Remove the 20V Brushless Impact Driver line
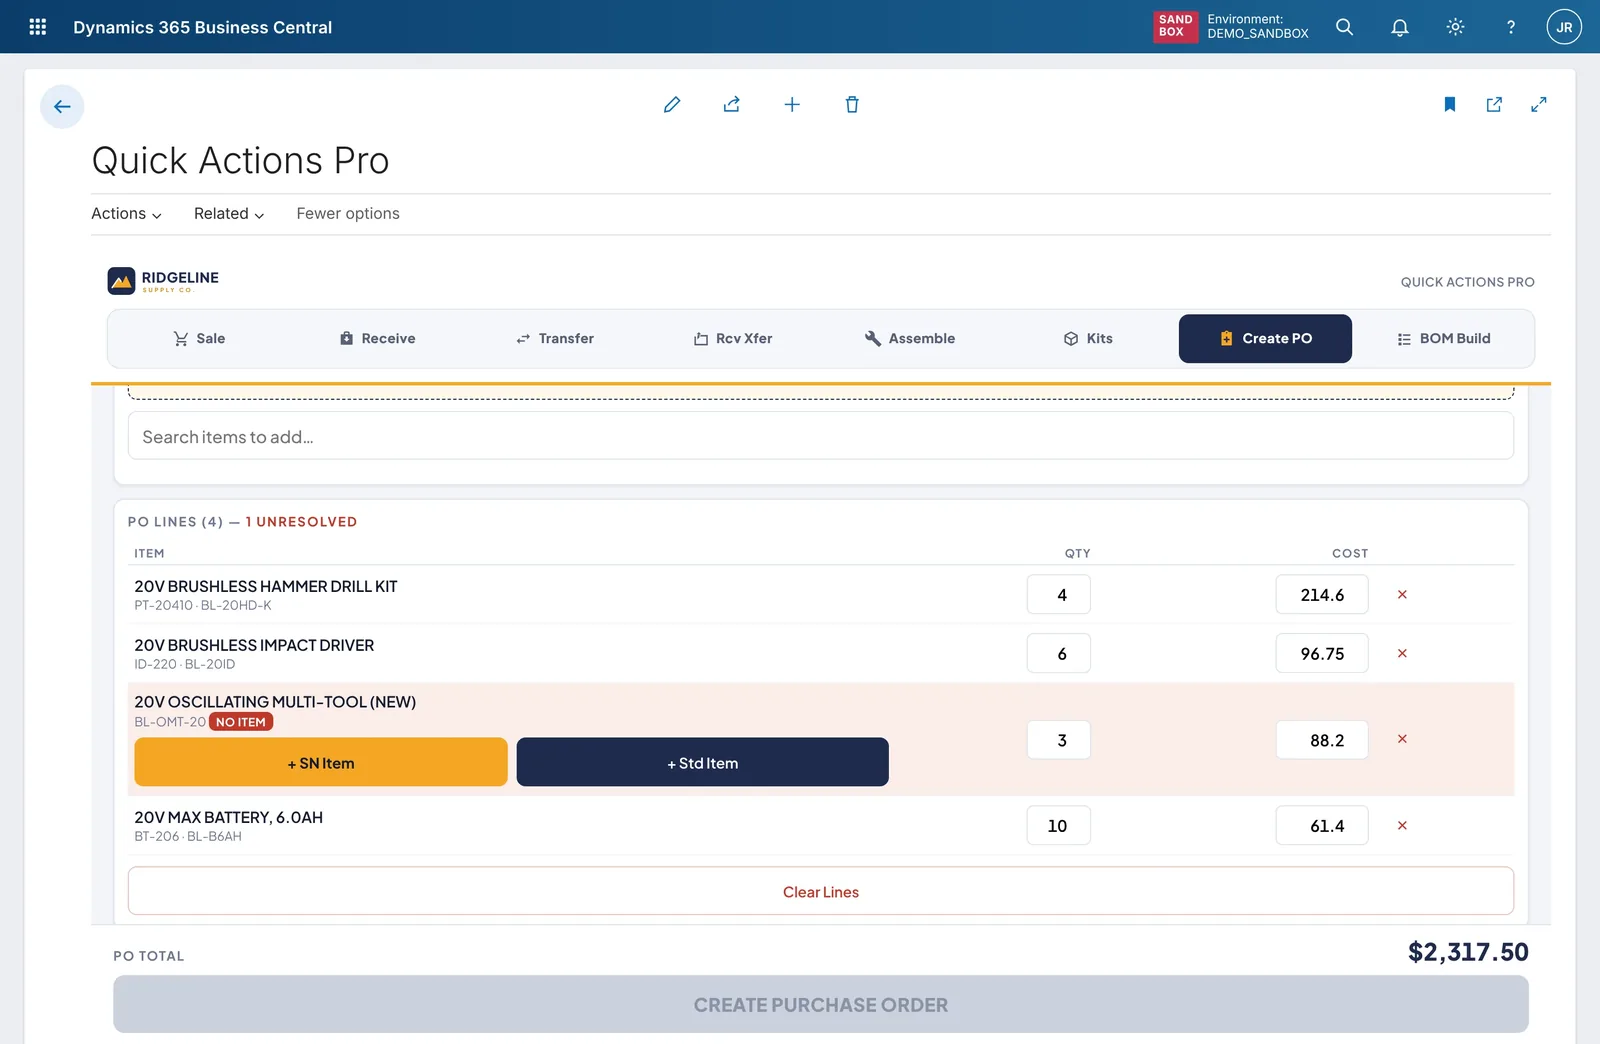This screenshot has width=1600, height=1044. point(1402,653)
